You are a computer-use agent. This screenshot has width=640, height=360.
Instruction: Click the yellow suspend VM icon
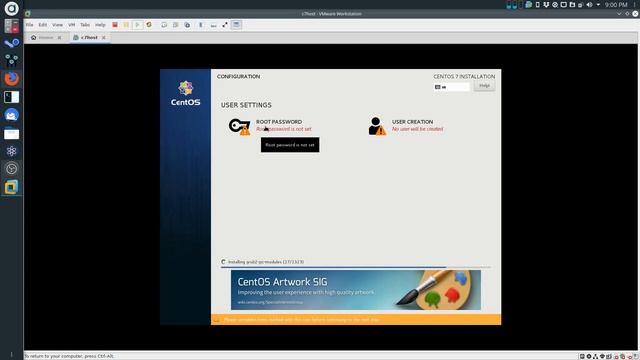tap(126, 25)
